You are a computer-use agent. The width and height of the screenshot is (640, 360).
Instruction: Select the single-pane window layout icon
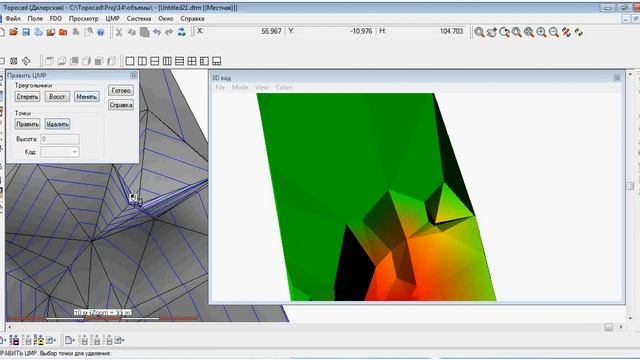pos(130,61)
